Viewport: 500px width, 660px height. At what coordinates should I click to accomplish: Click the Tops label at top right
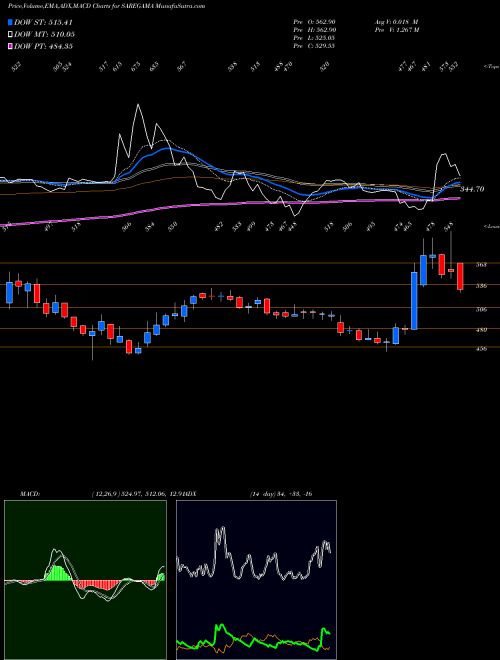[x=491, y=66]
